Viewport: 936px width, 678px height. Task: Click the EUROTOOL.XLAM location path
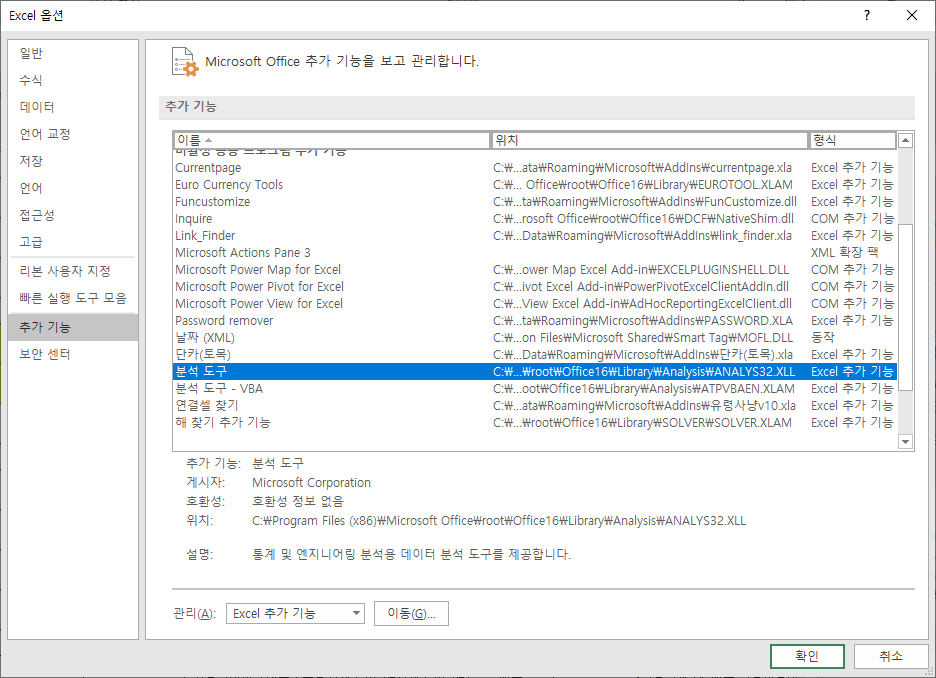coord(643,184)
